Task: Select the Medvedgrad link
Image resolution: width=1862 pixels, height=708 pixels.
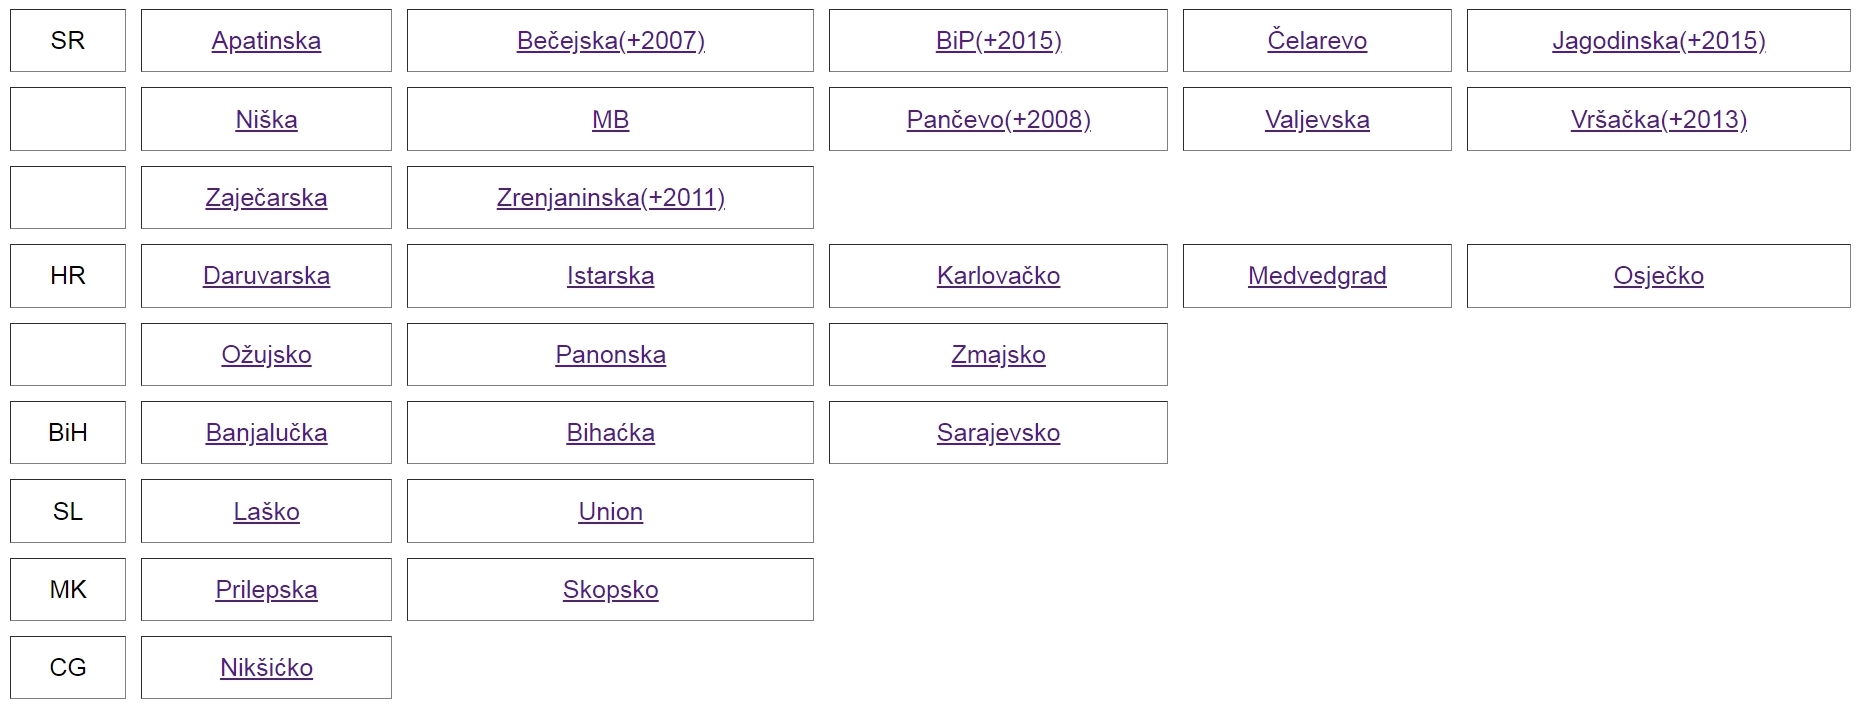Action: 1316,276
